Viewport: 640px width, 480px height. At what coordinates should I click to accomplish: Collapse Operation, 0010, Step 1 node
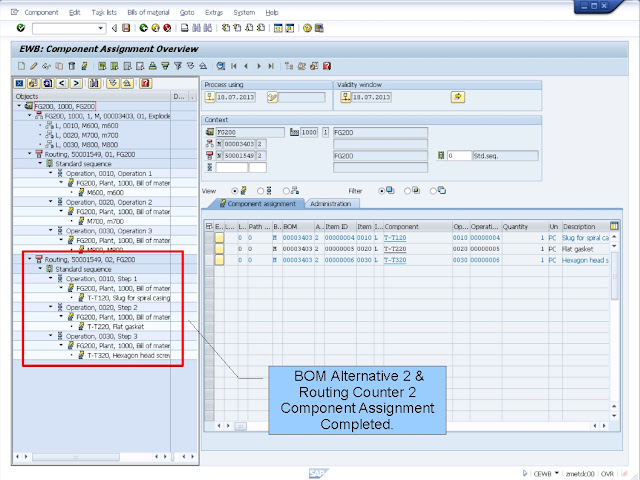click(x=51, y=278)
